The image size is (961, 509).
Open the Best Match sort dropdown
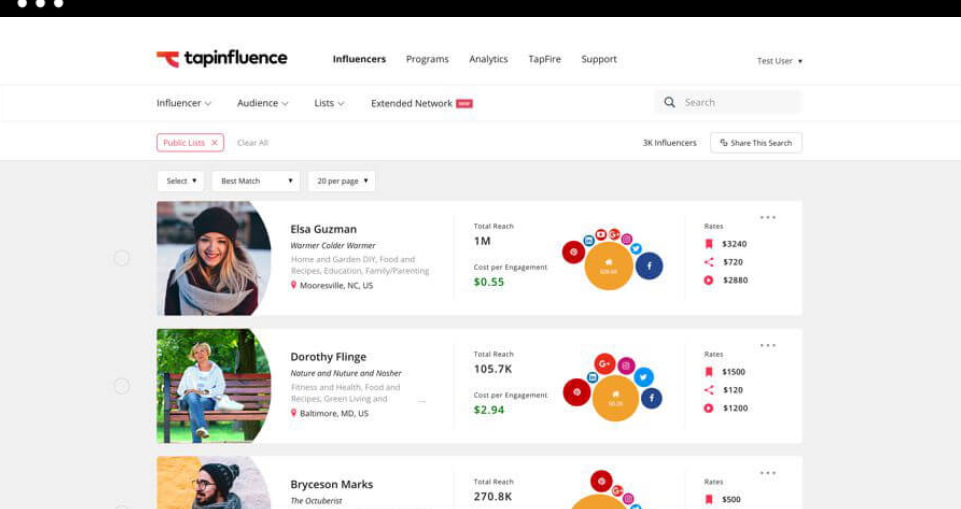(256, 181)
